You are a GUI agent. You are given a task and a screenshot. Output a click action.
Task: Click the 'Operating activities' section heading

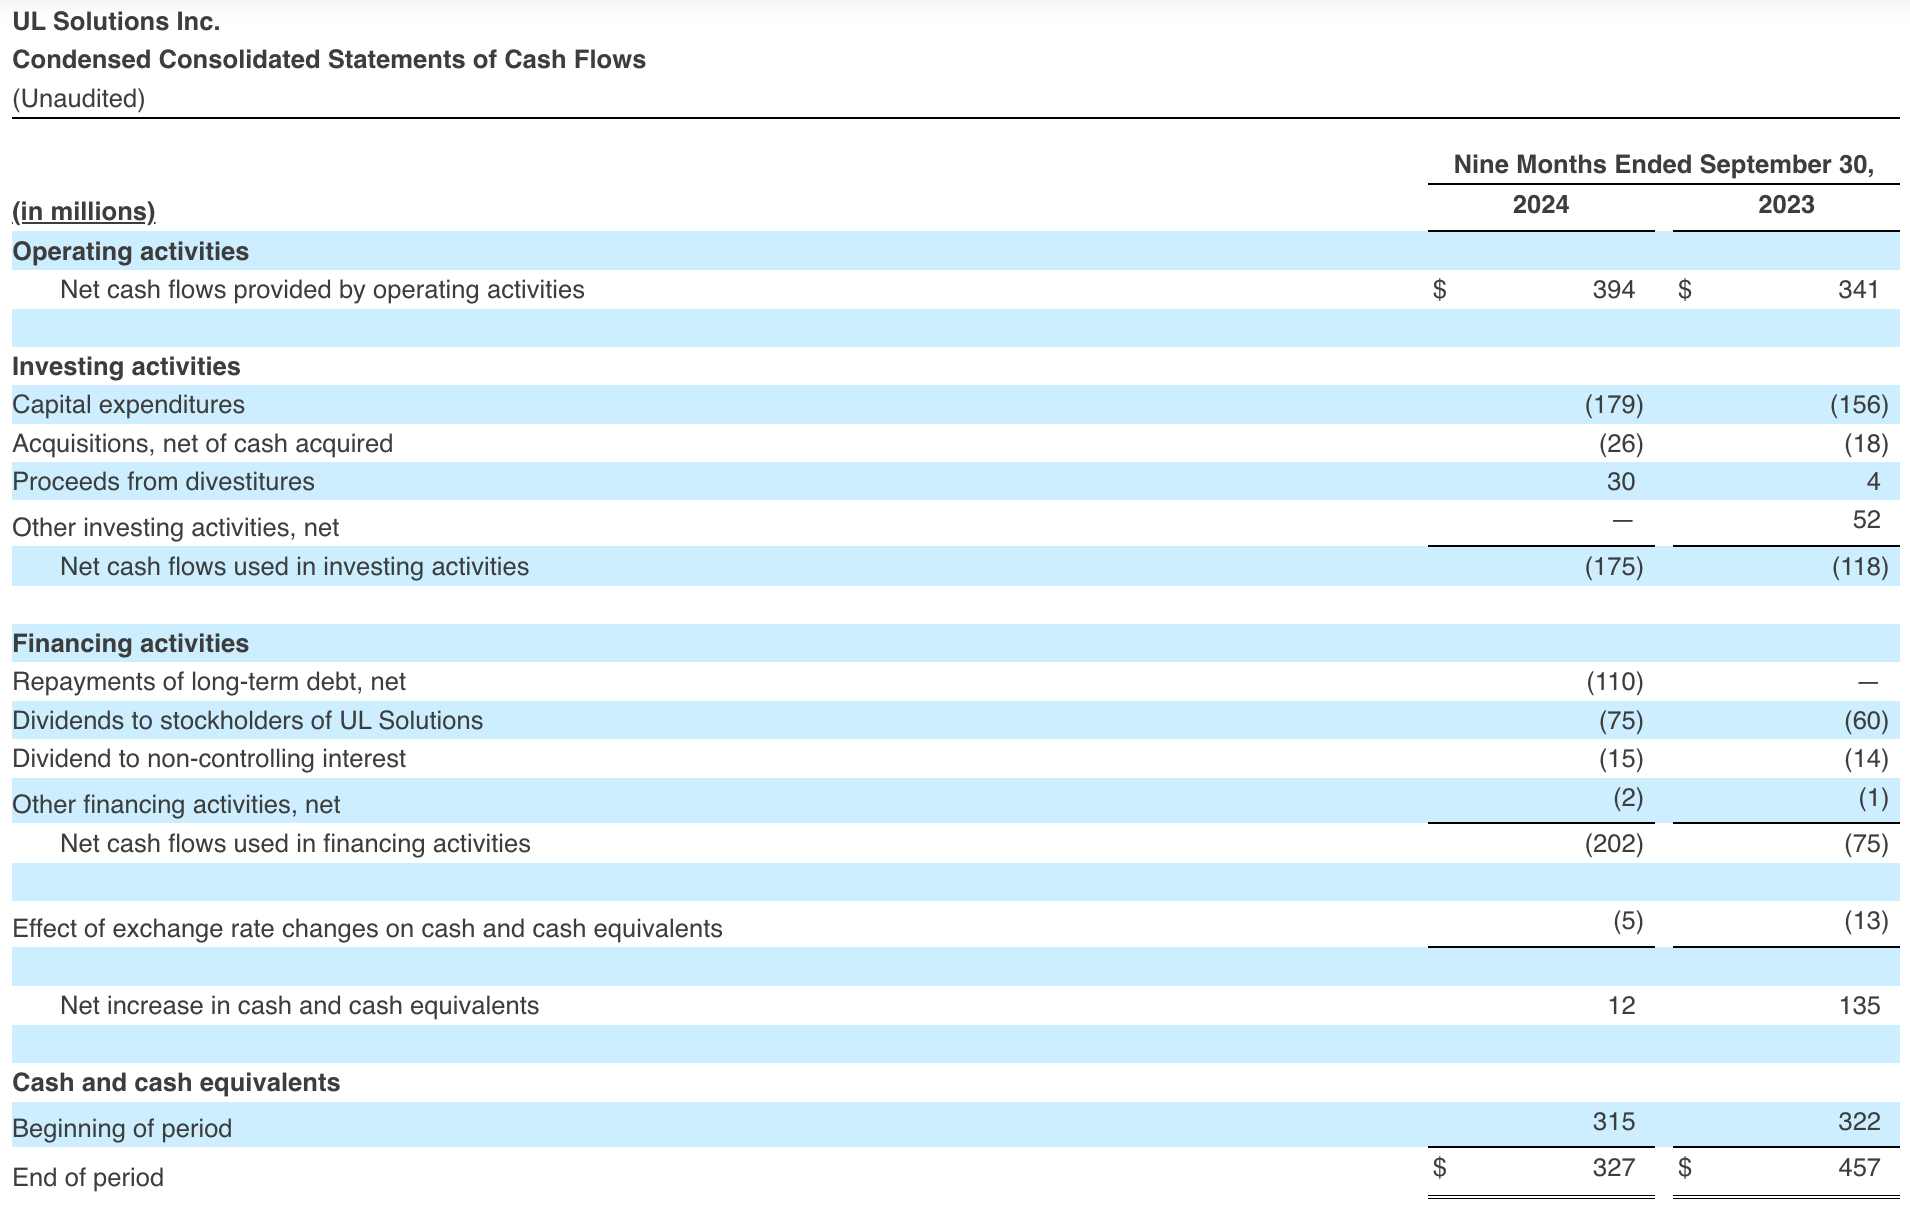131,251
